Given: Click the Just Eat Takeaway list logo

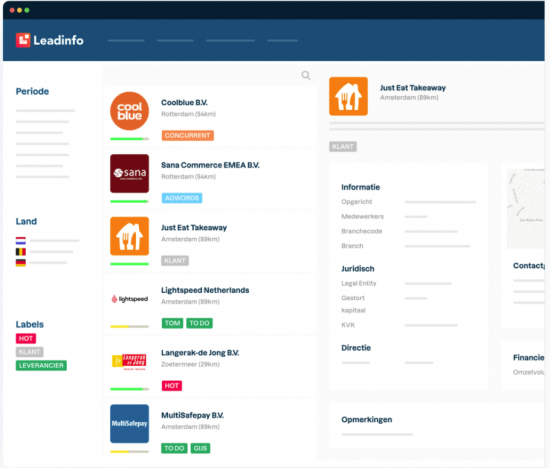Looking at the screenshot, I should 129,236.
